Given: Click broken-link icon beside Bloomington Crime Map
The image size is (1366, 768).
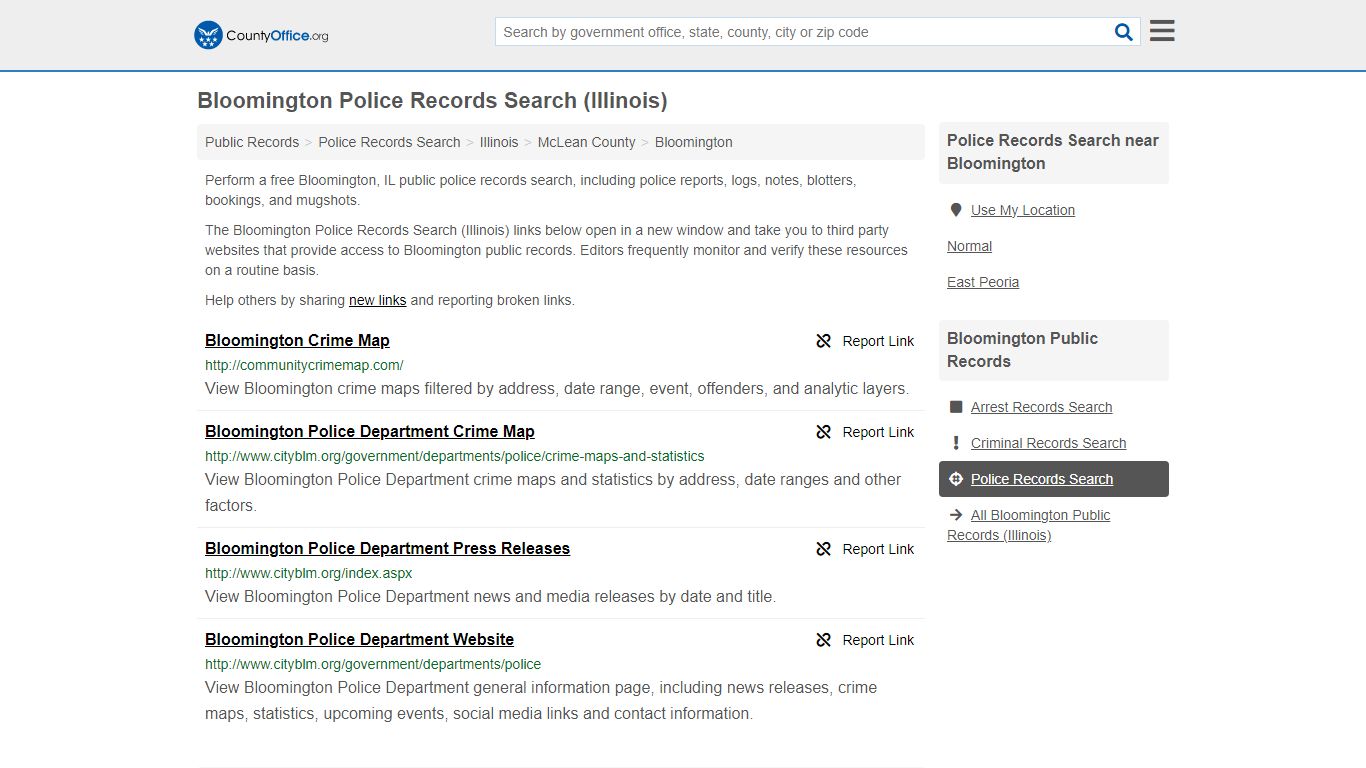Looking at the screenshot, I should 824,341.
